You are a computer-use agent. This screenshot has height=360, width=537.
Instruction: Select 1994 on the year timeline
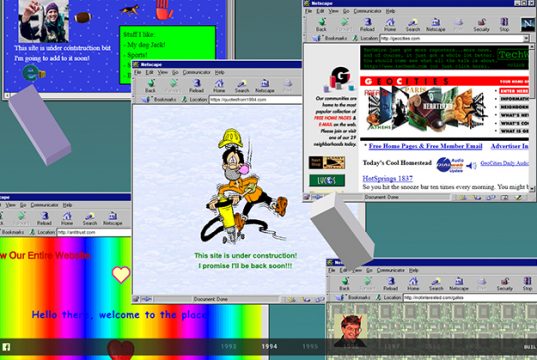click(x=270, y=347)
